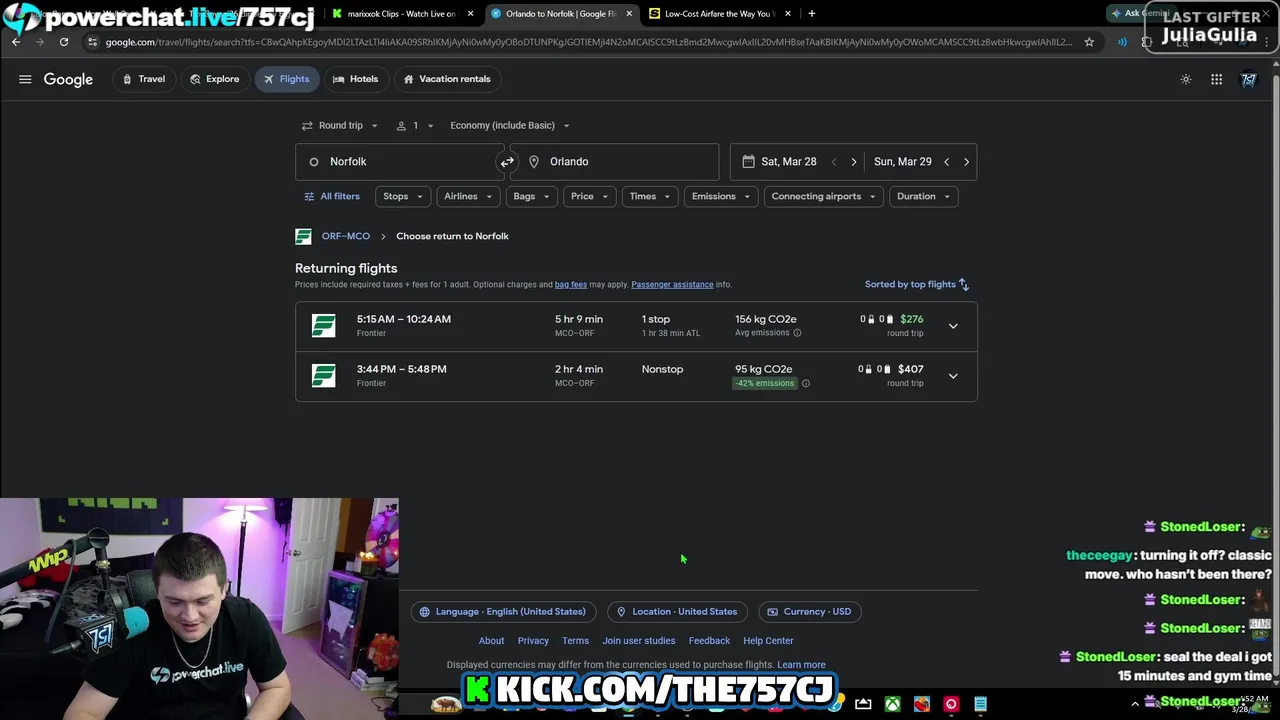Open the Help Center link
The width and height of the screenshot is (1280, 720).
tap(768, 641)
